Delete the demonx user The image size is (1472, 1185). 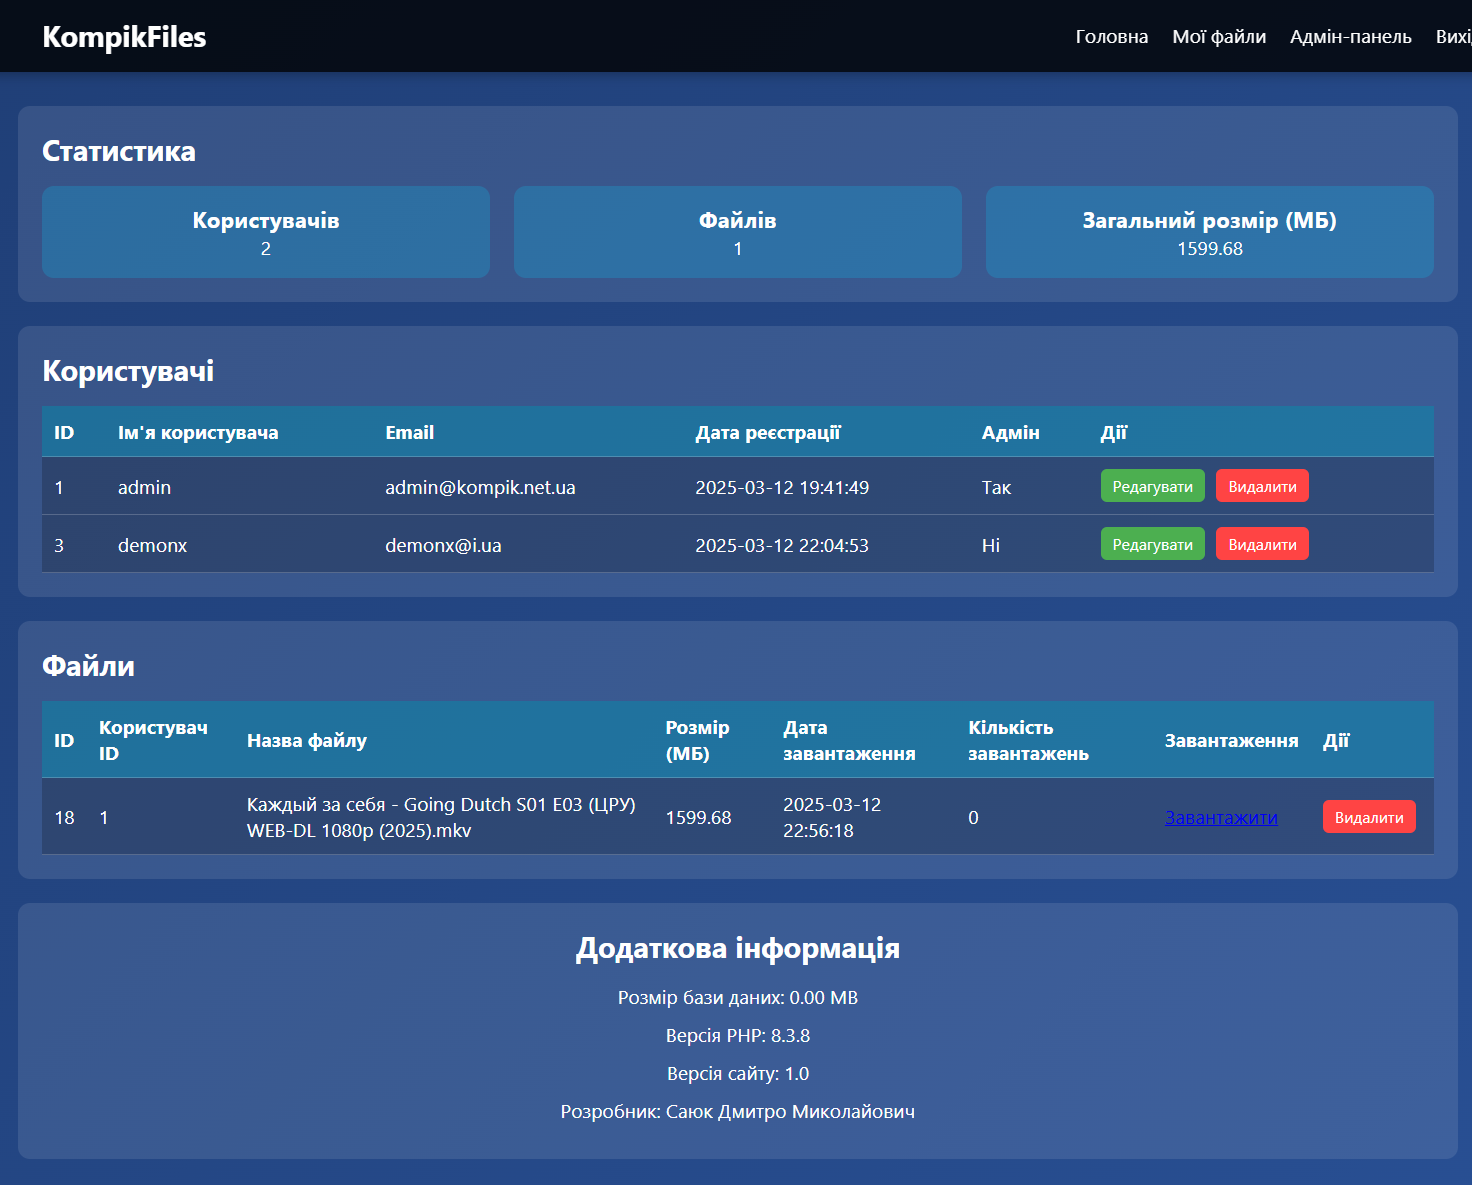pos(1261,545)
